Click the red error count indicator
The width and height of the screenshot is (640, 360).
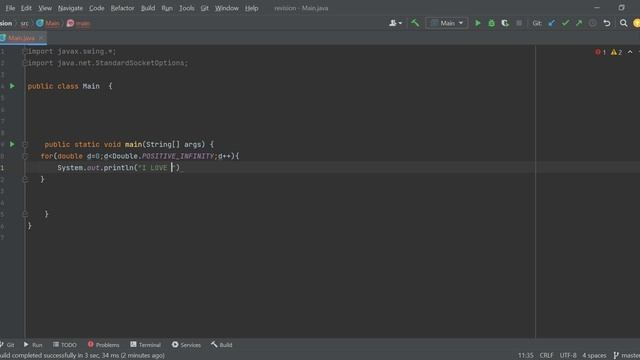[x=600, y=52]
